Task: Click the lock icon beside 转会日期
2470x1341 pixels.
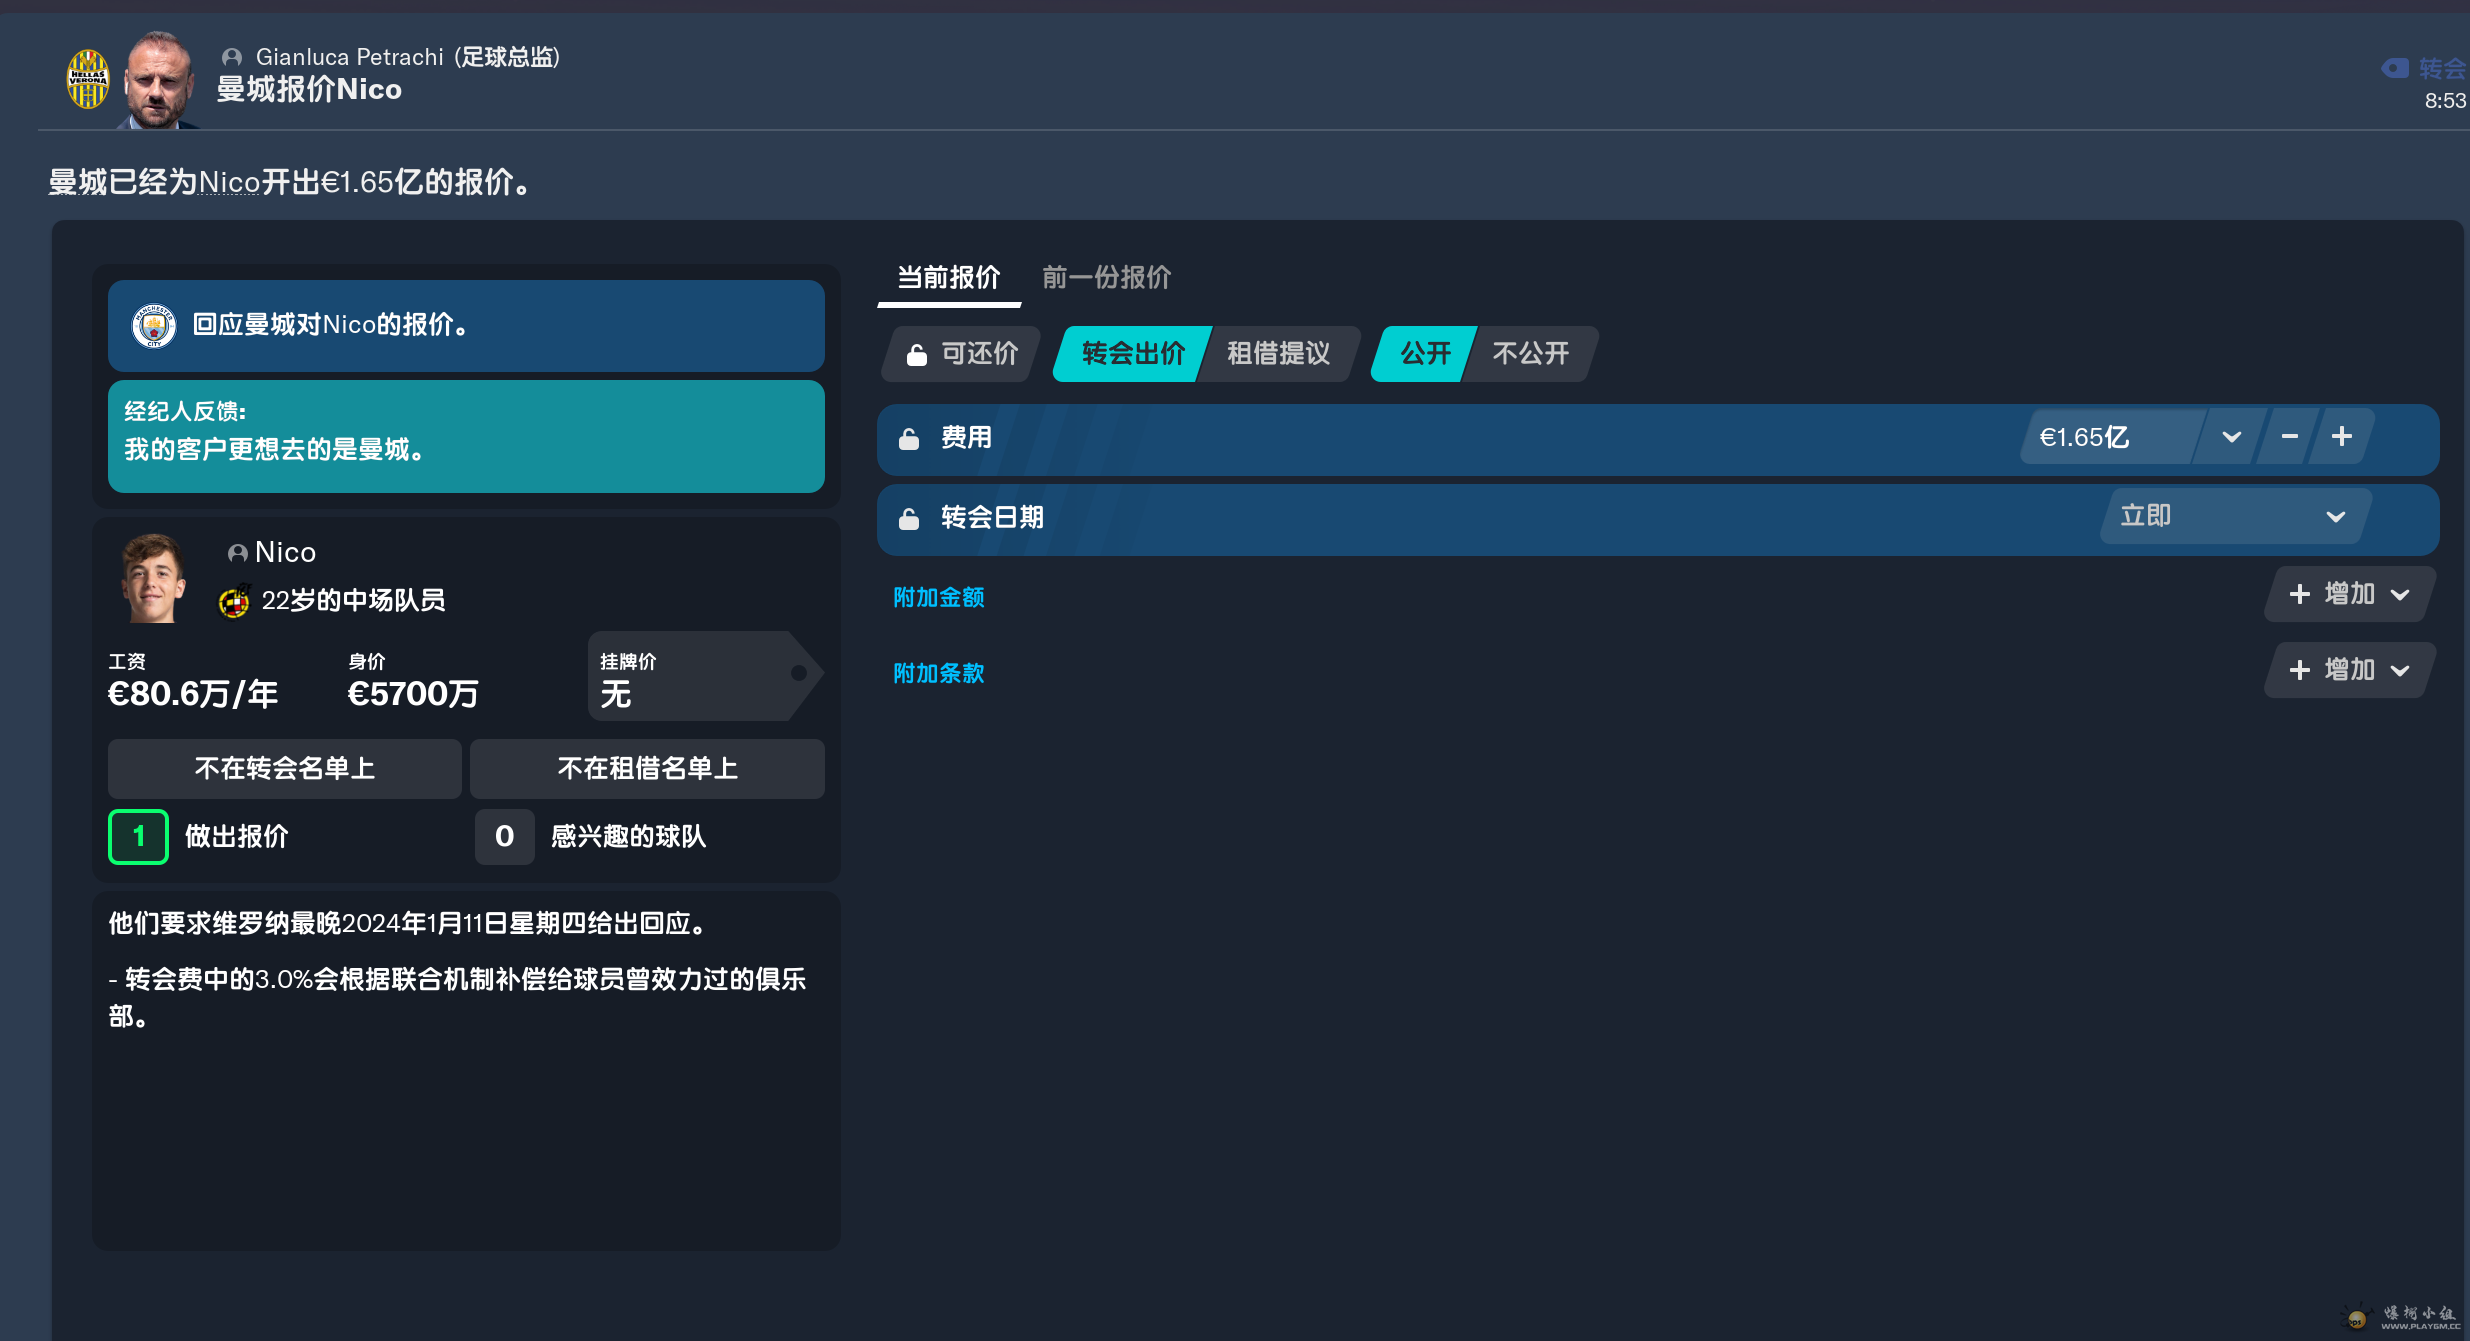Action: pos(909,519)
